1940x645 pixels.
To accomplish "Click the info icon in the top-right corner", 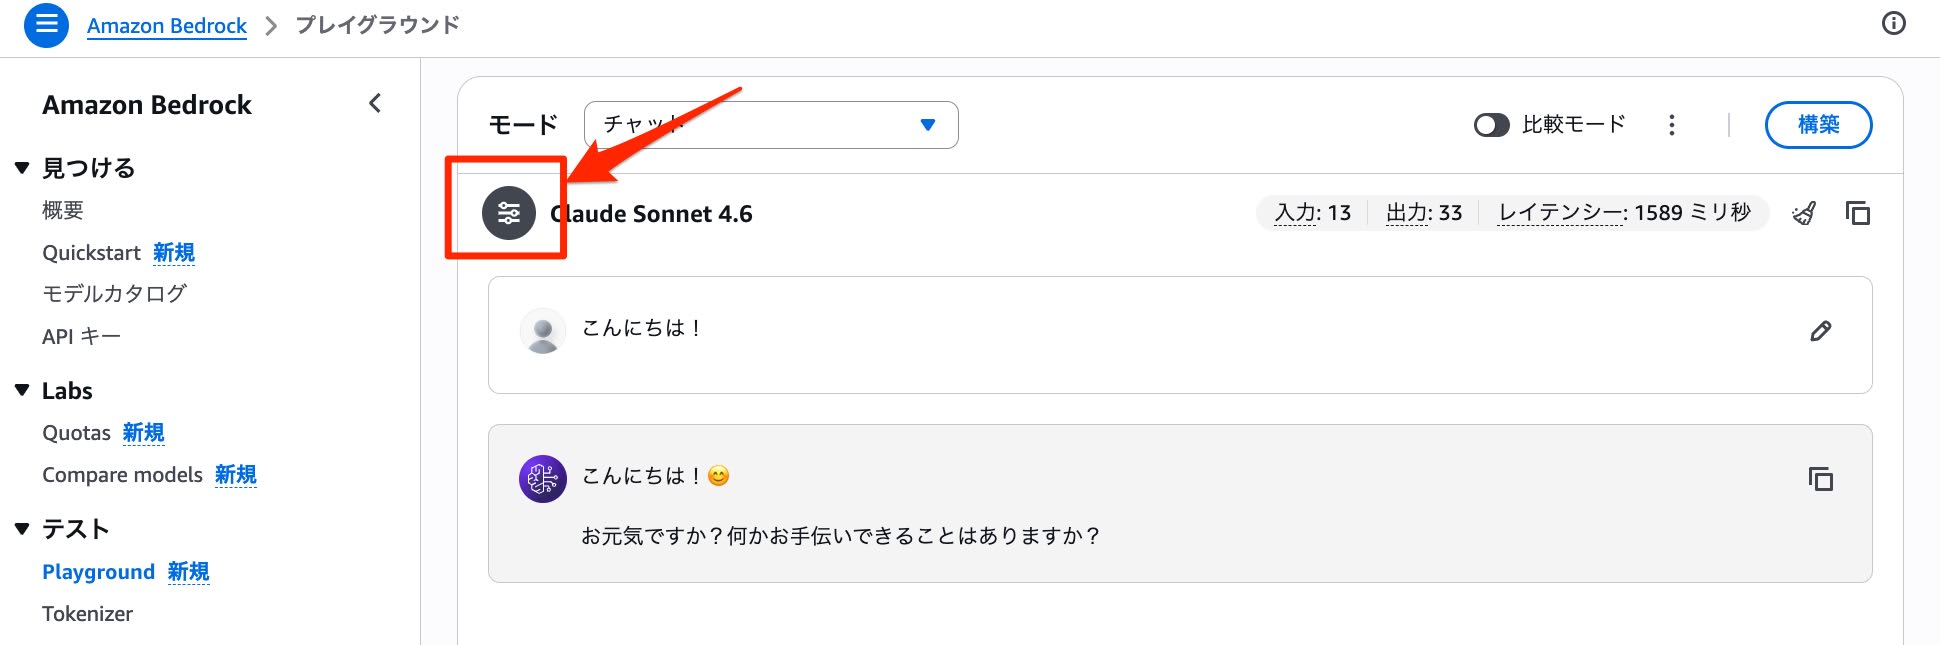I will pos(1893,21).
